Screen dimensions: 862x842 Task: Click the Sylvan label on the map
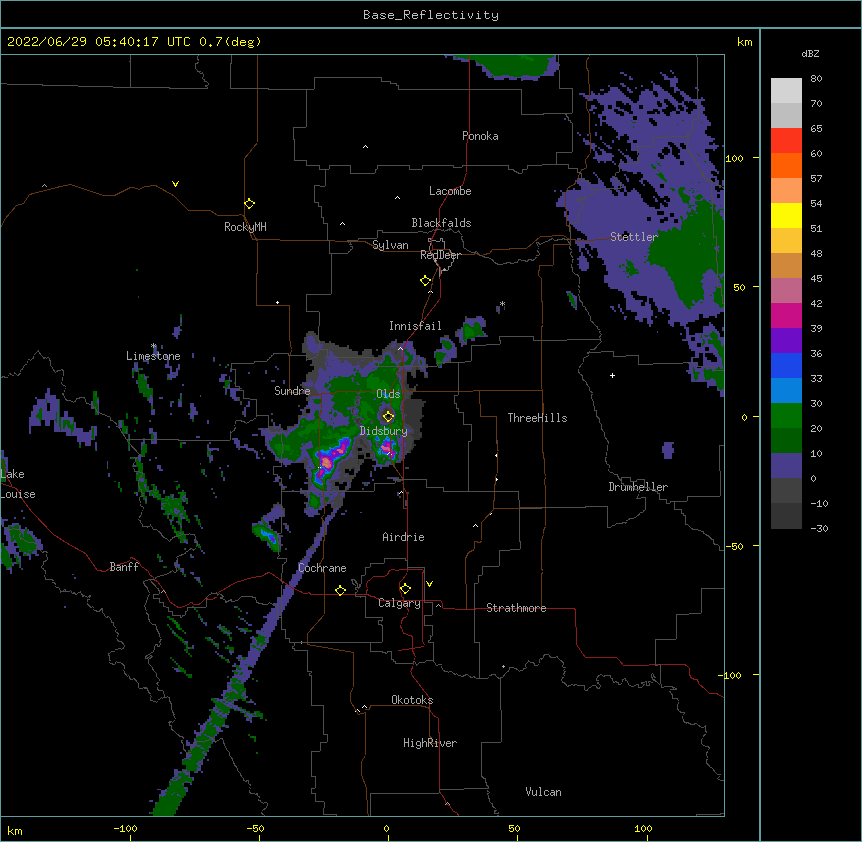click(390, 245)
